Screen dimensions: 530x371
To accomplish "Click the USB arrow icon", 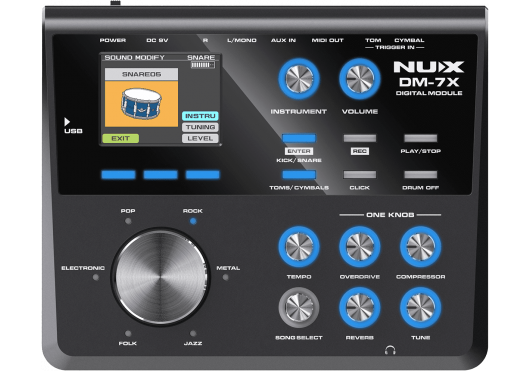I will click(67, 122).
